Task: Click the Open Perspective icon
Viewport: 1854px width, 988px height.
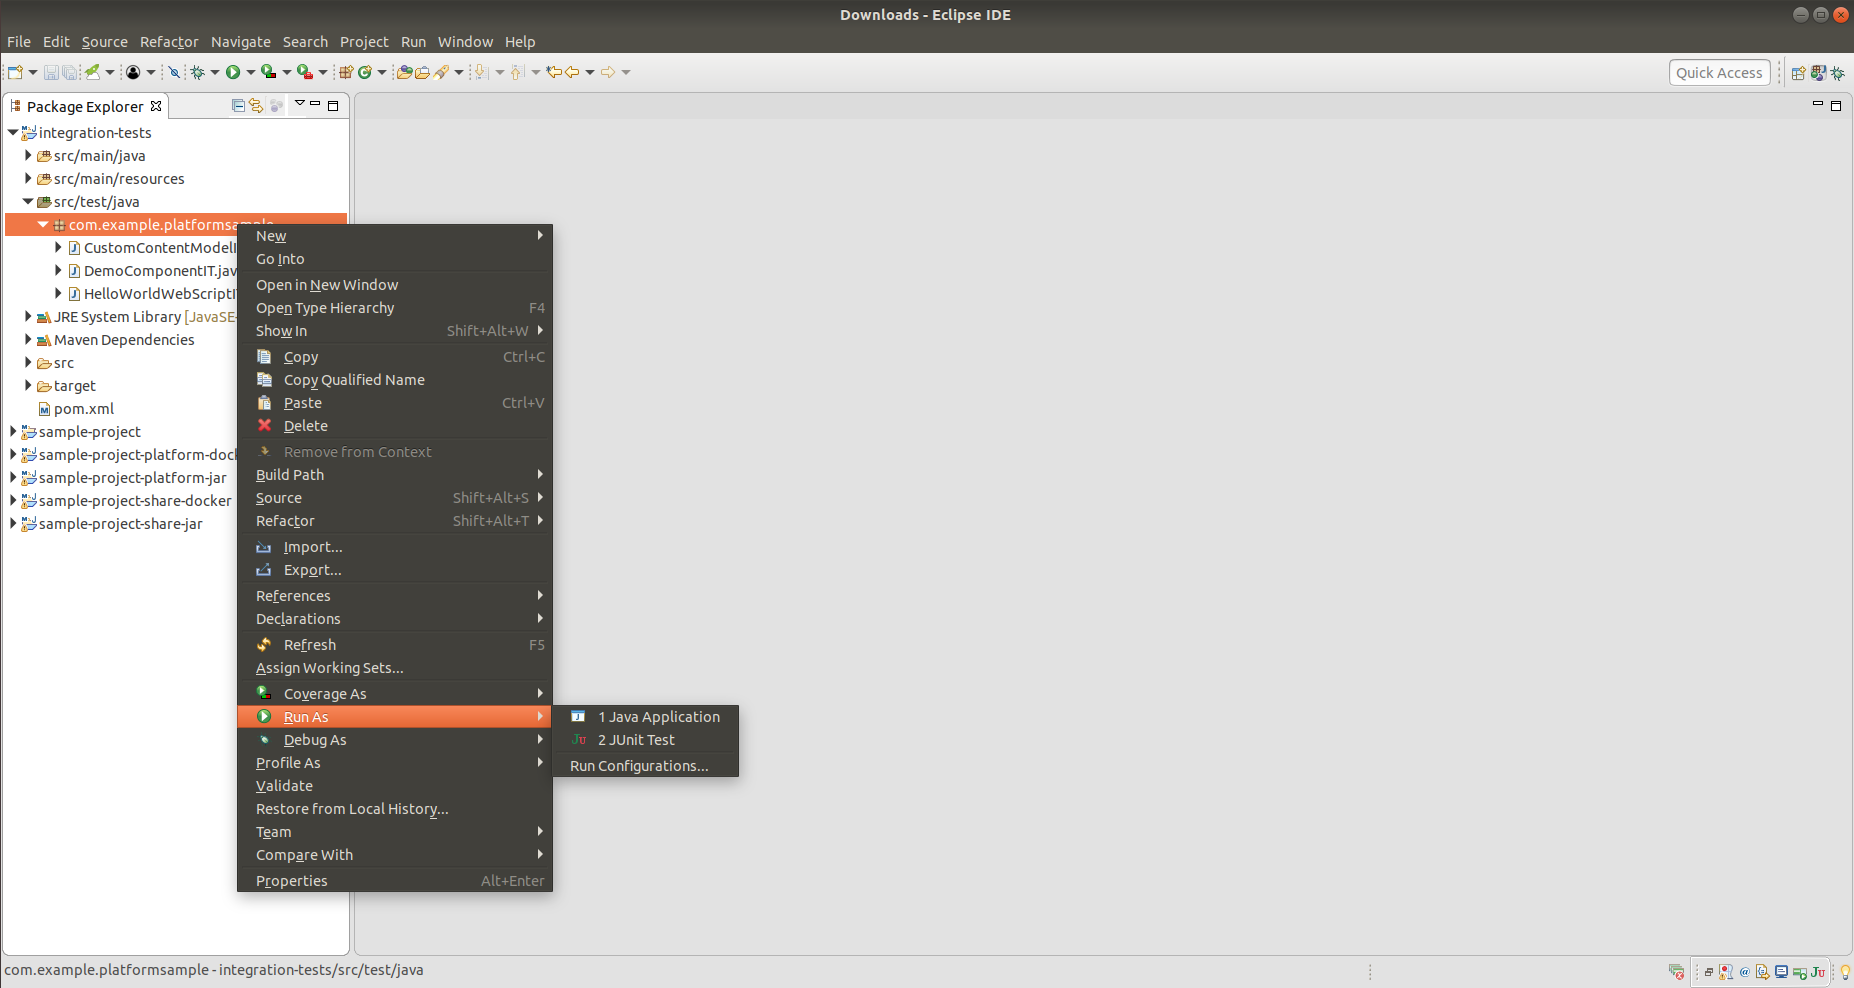Action: pos(1798,73)
